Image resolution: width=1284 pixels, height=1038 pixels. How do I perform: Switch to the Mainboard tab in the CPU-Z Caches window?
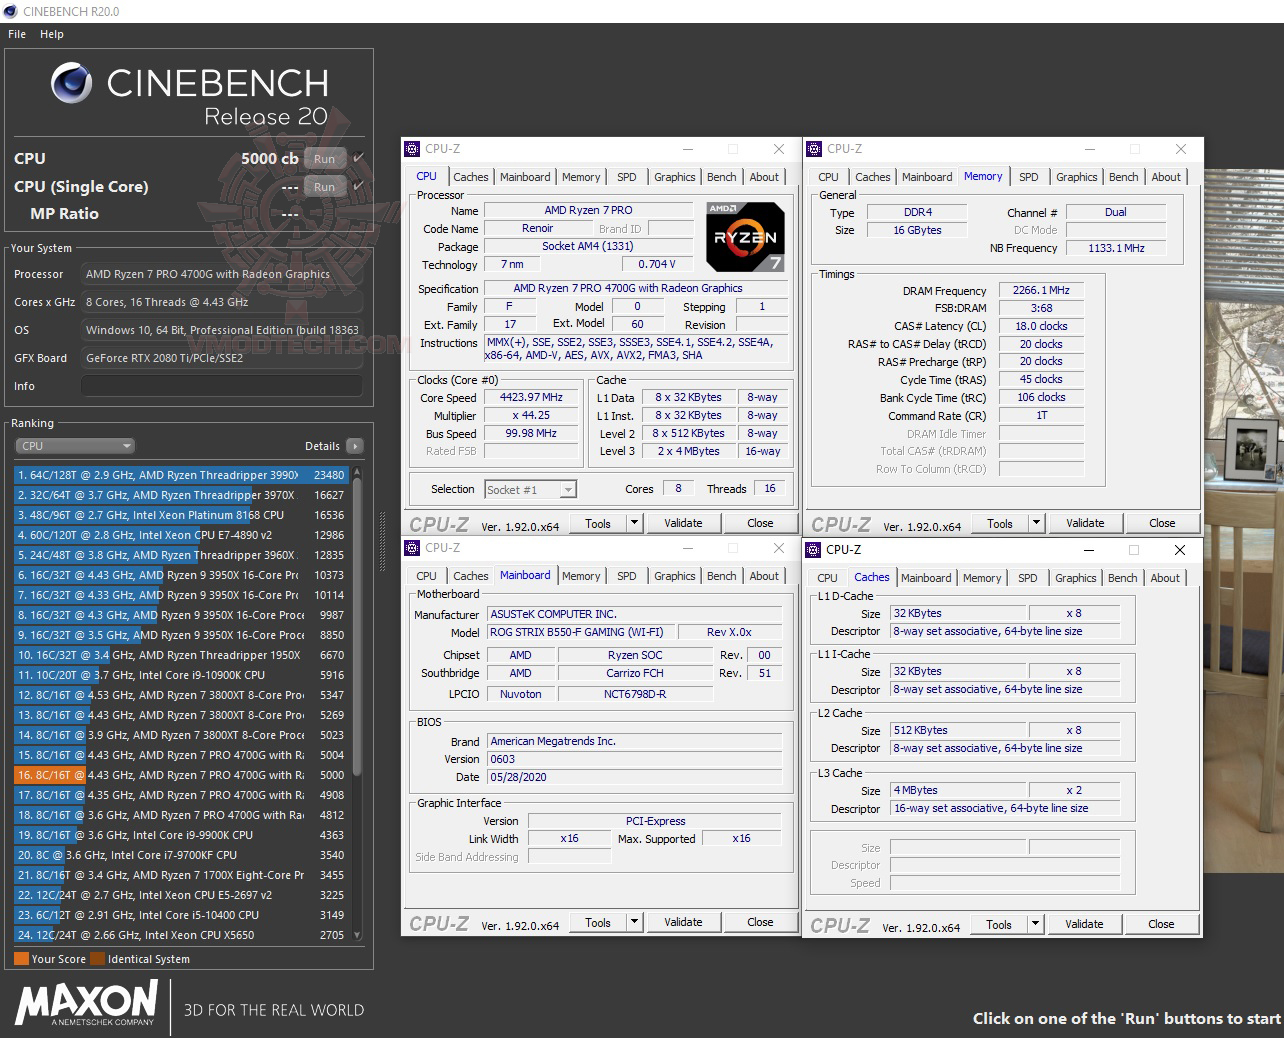coord(927,578)
